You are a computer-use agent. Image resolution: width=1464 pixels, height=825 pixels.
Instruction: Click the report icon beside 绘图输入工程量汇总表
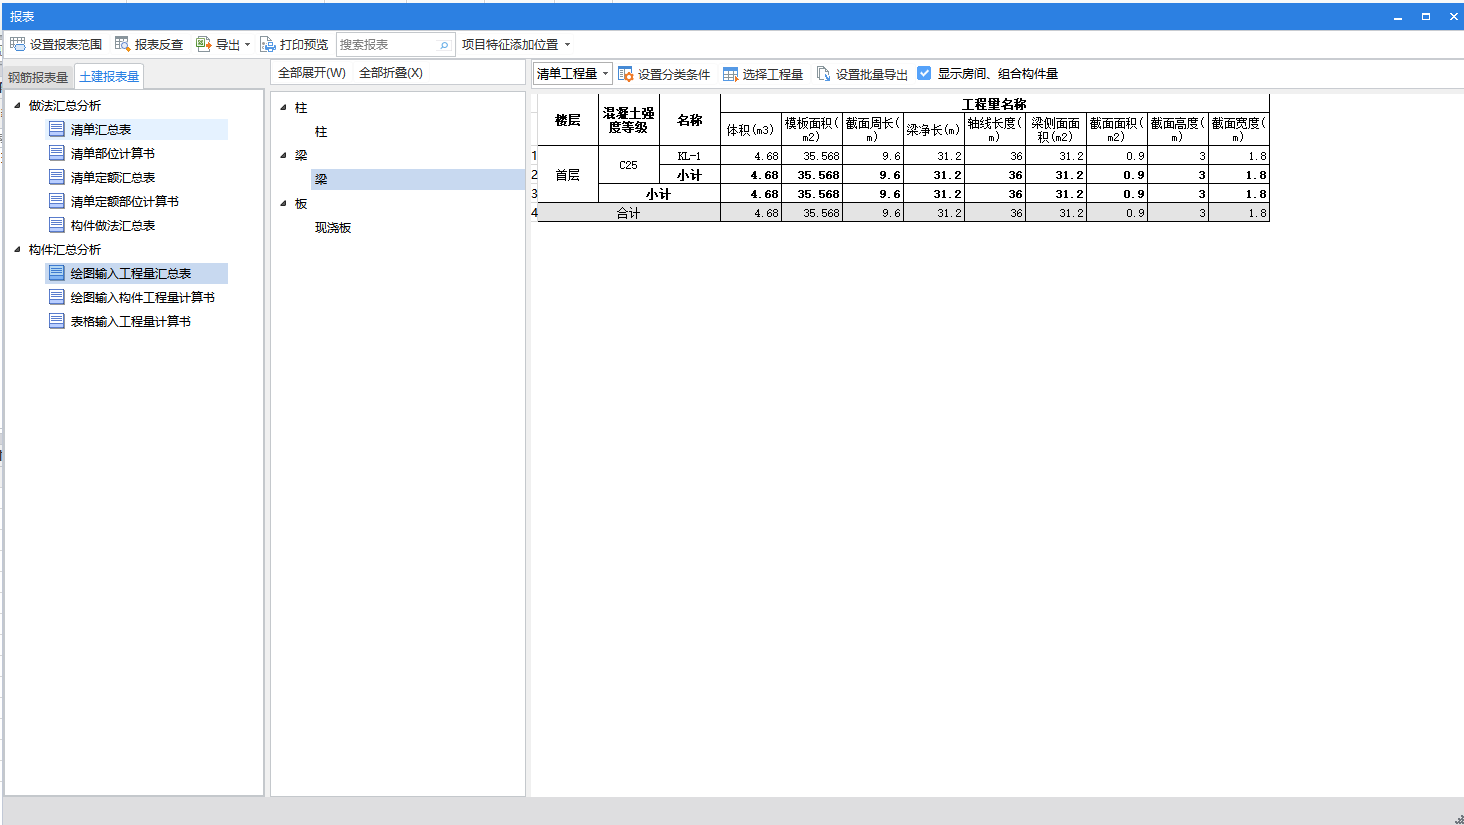click(x=57, y=273)
